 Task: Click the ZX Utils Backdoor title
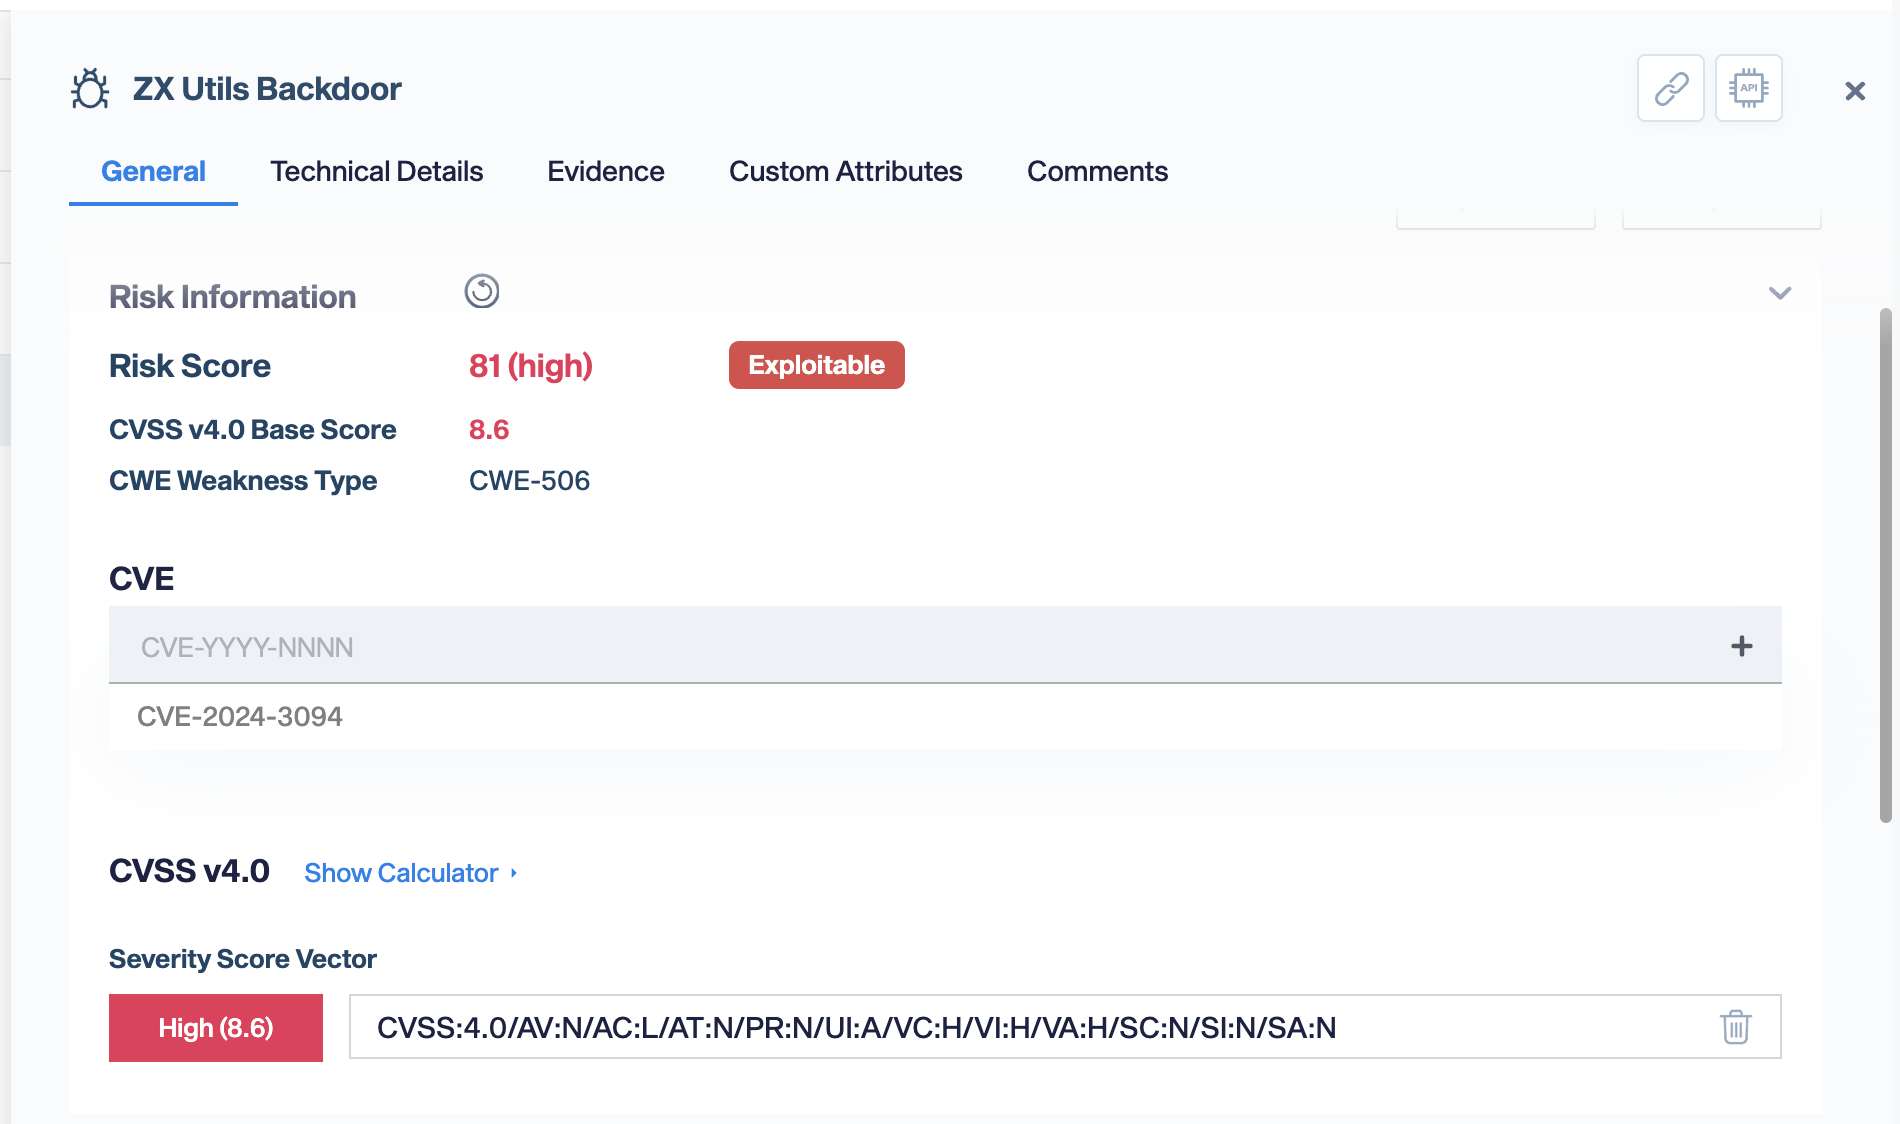click(267, 89)
